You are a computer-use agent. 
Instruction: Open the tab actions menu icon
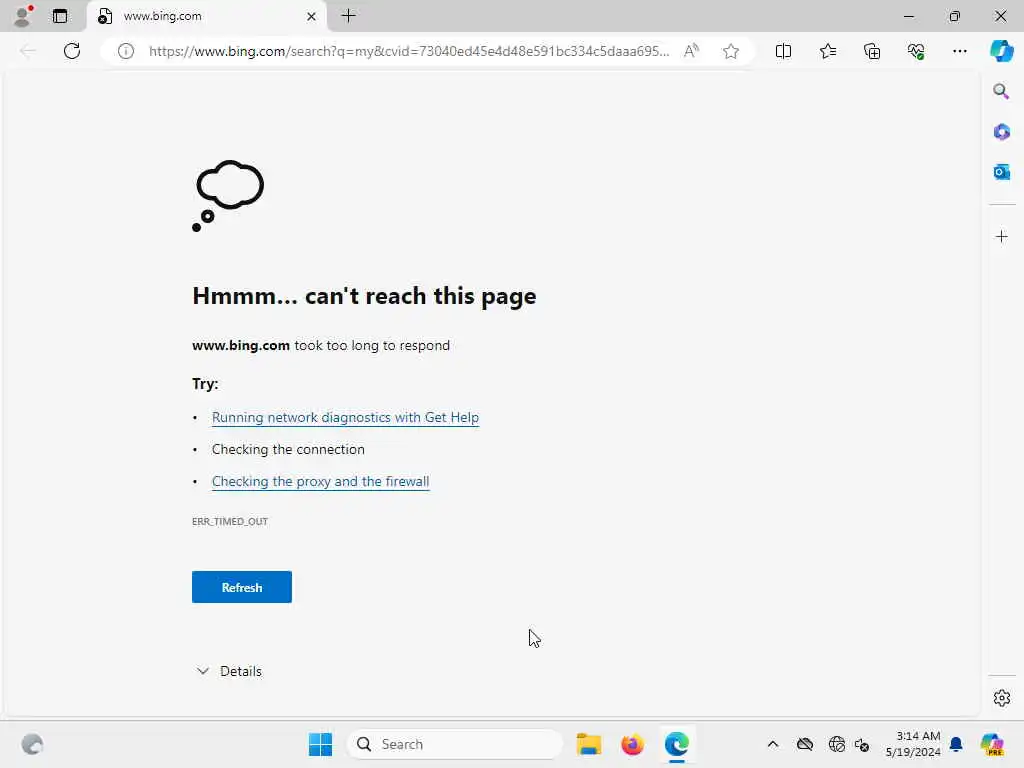coord(60,16)
